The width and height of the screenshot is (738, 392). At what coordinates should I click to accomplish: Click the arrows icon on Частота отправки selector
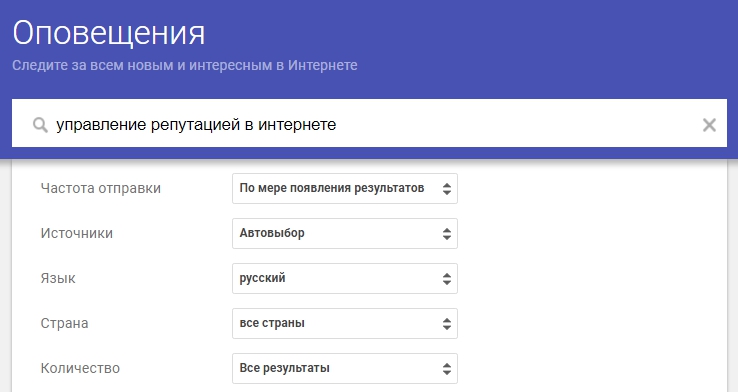click(x=447, y=189)
